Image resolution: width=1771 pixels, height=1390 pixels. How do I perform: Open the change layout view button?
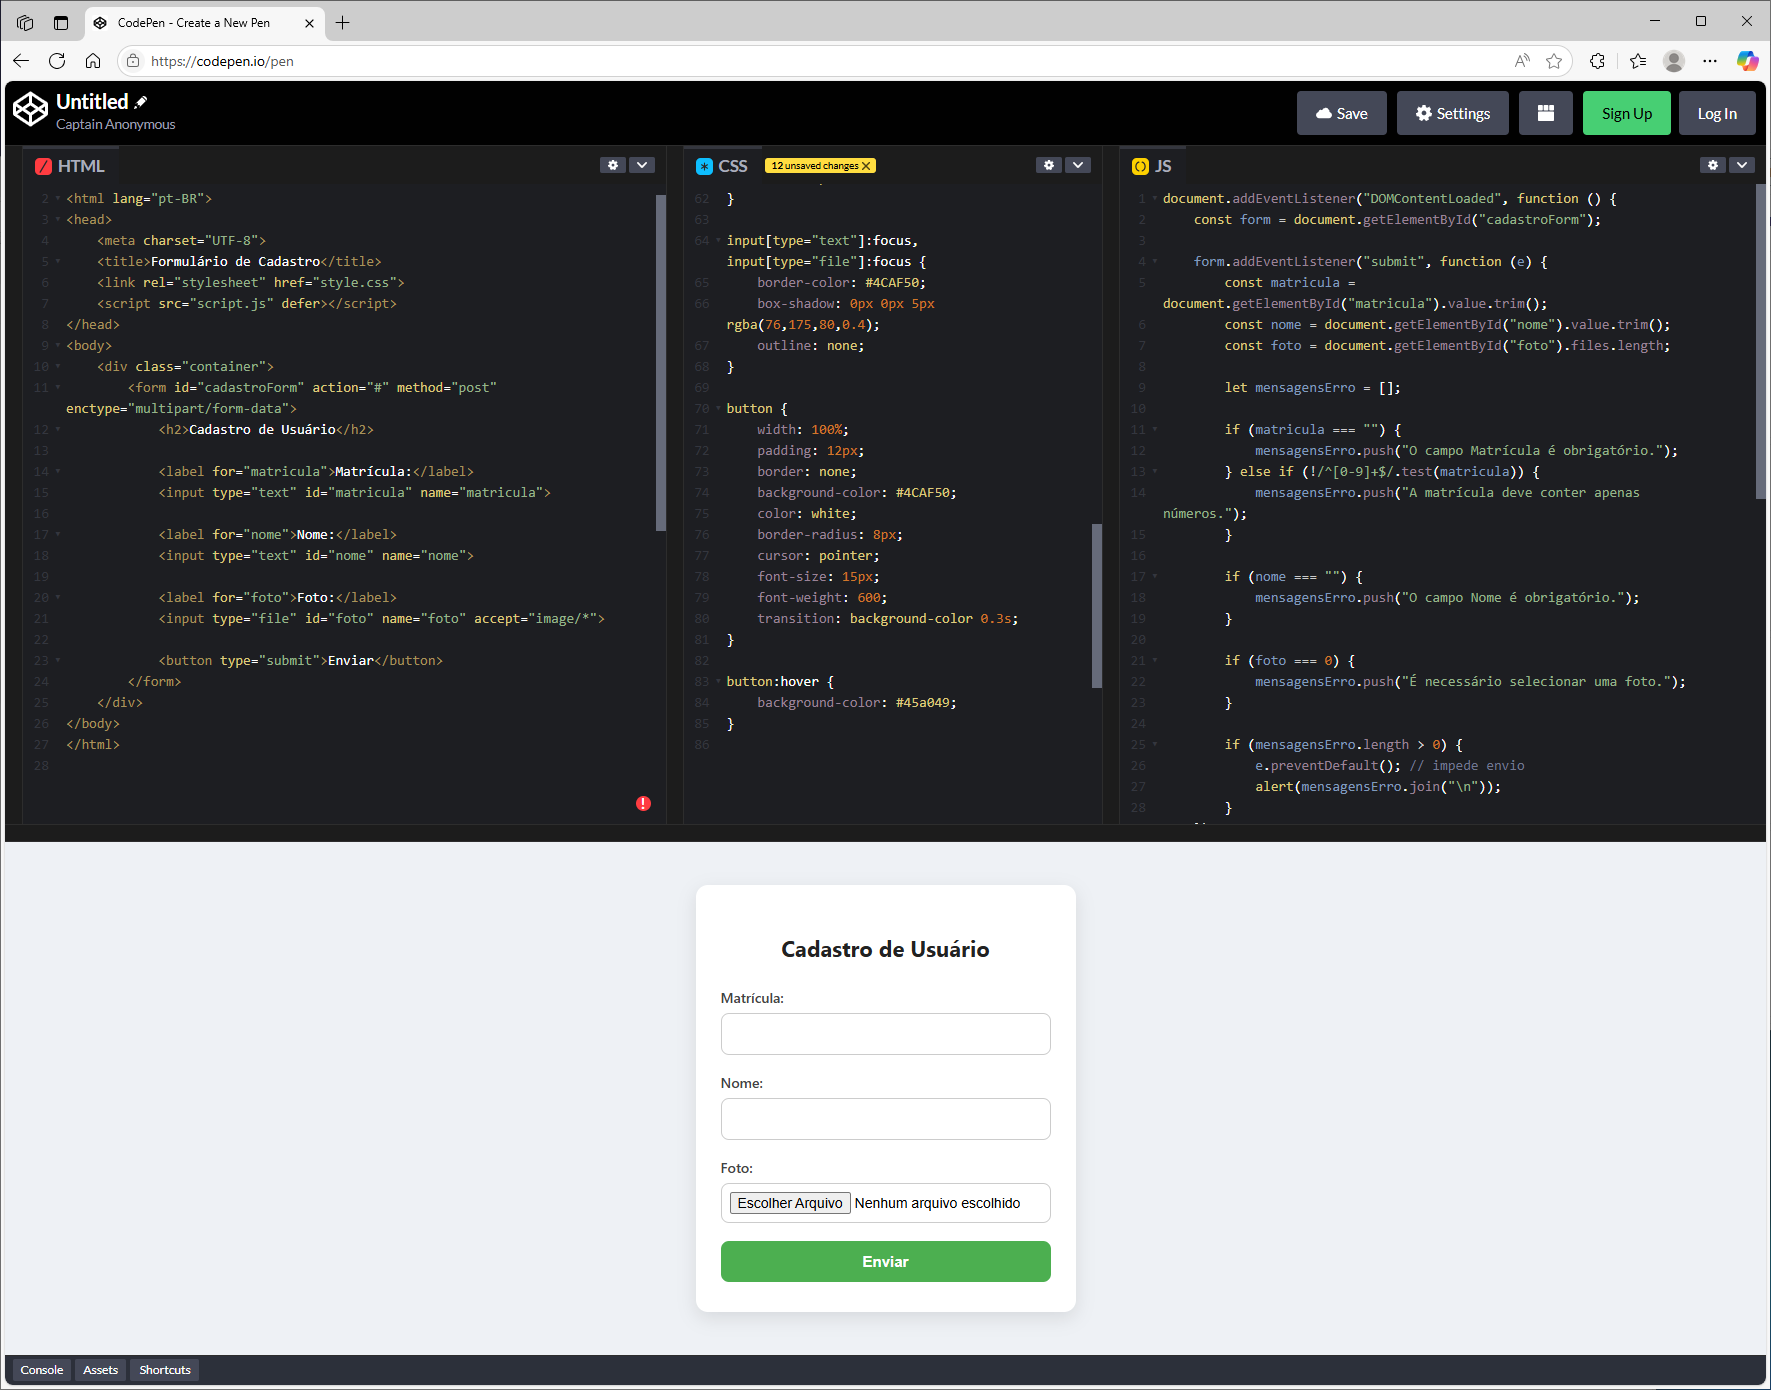click(x=1545, y=113)
